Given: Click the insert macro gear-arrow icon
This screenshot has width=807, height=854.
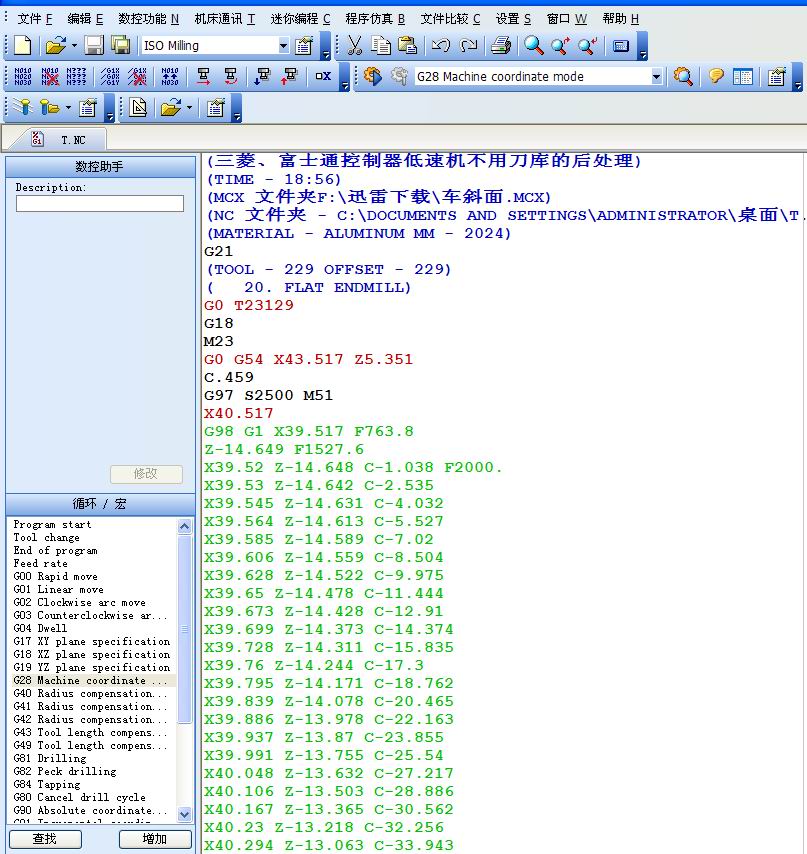Looking at the screenshot, I should click(x=372, y=77).
